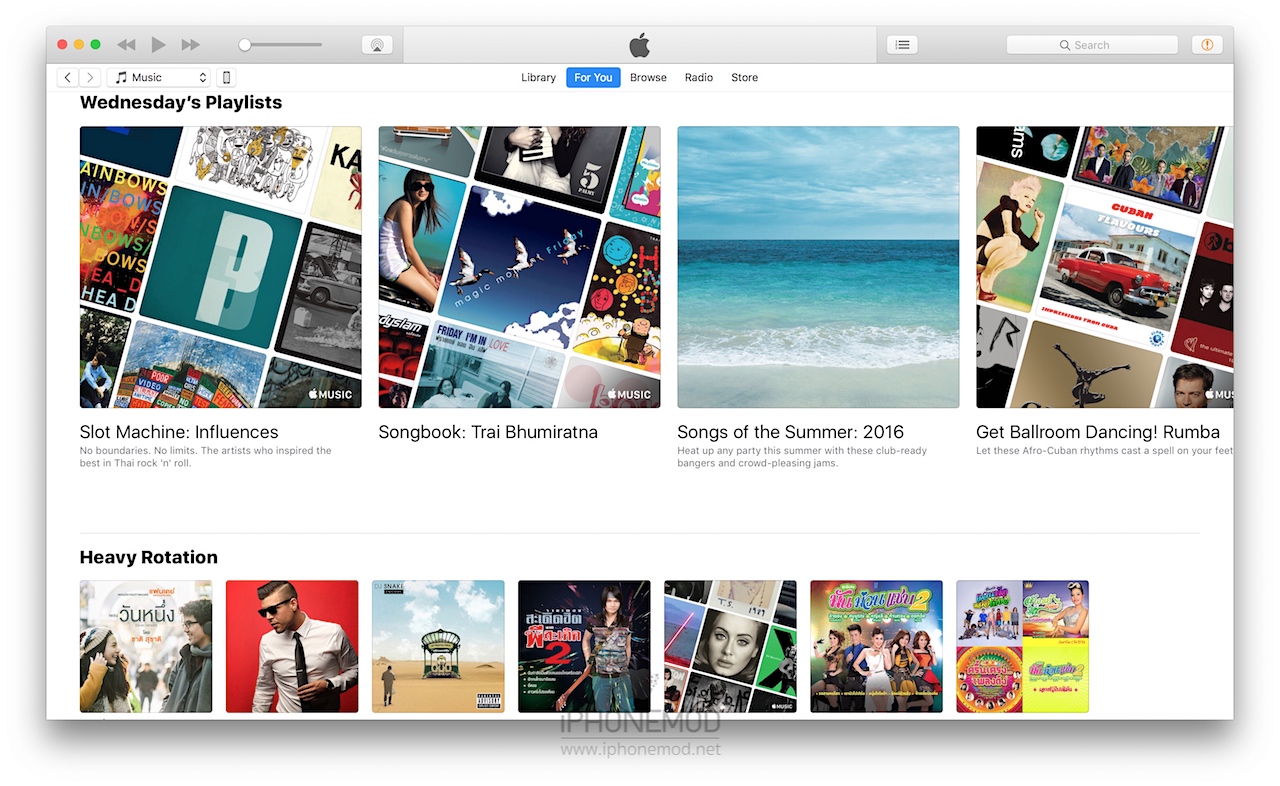Screen dimensions: 1280x786
Task: Go back with the left chevron
Action: click(68, 77)
